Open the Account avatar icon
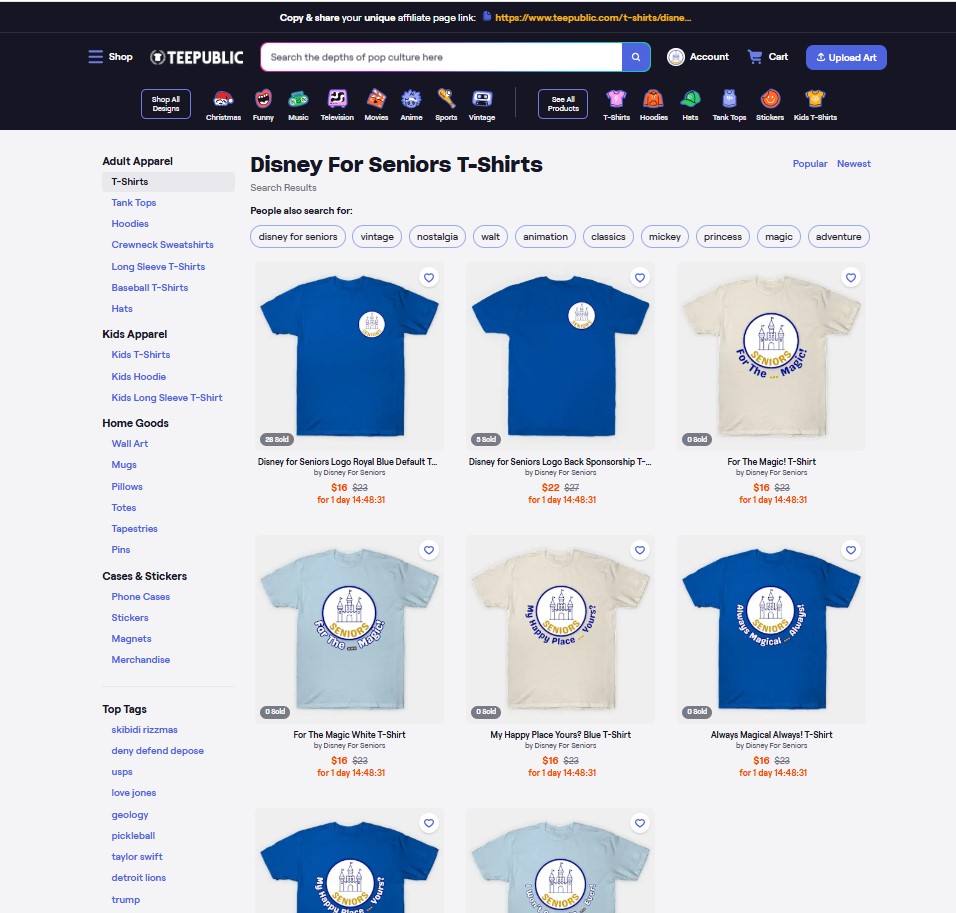The height and width of the screenshot is (913, 956). (x=676, y=57)
